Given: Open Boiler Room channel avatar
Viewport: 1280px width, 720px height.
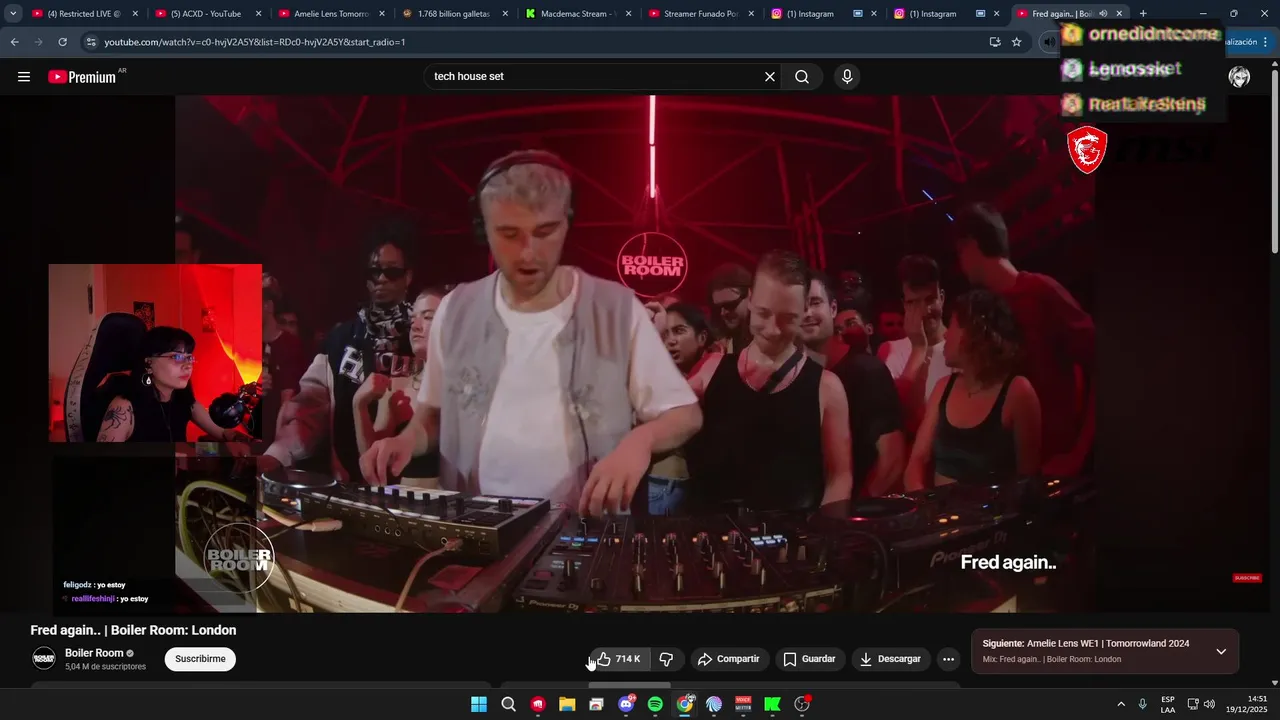Looking at the screenshot, I should [44, 658].
